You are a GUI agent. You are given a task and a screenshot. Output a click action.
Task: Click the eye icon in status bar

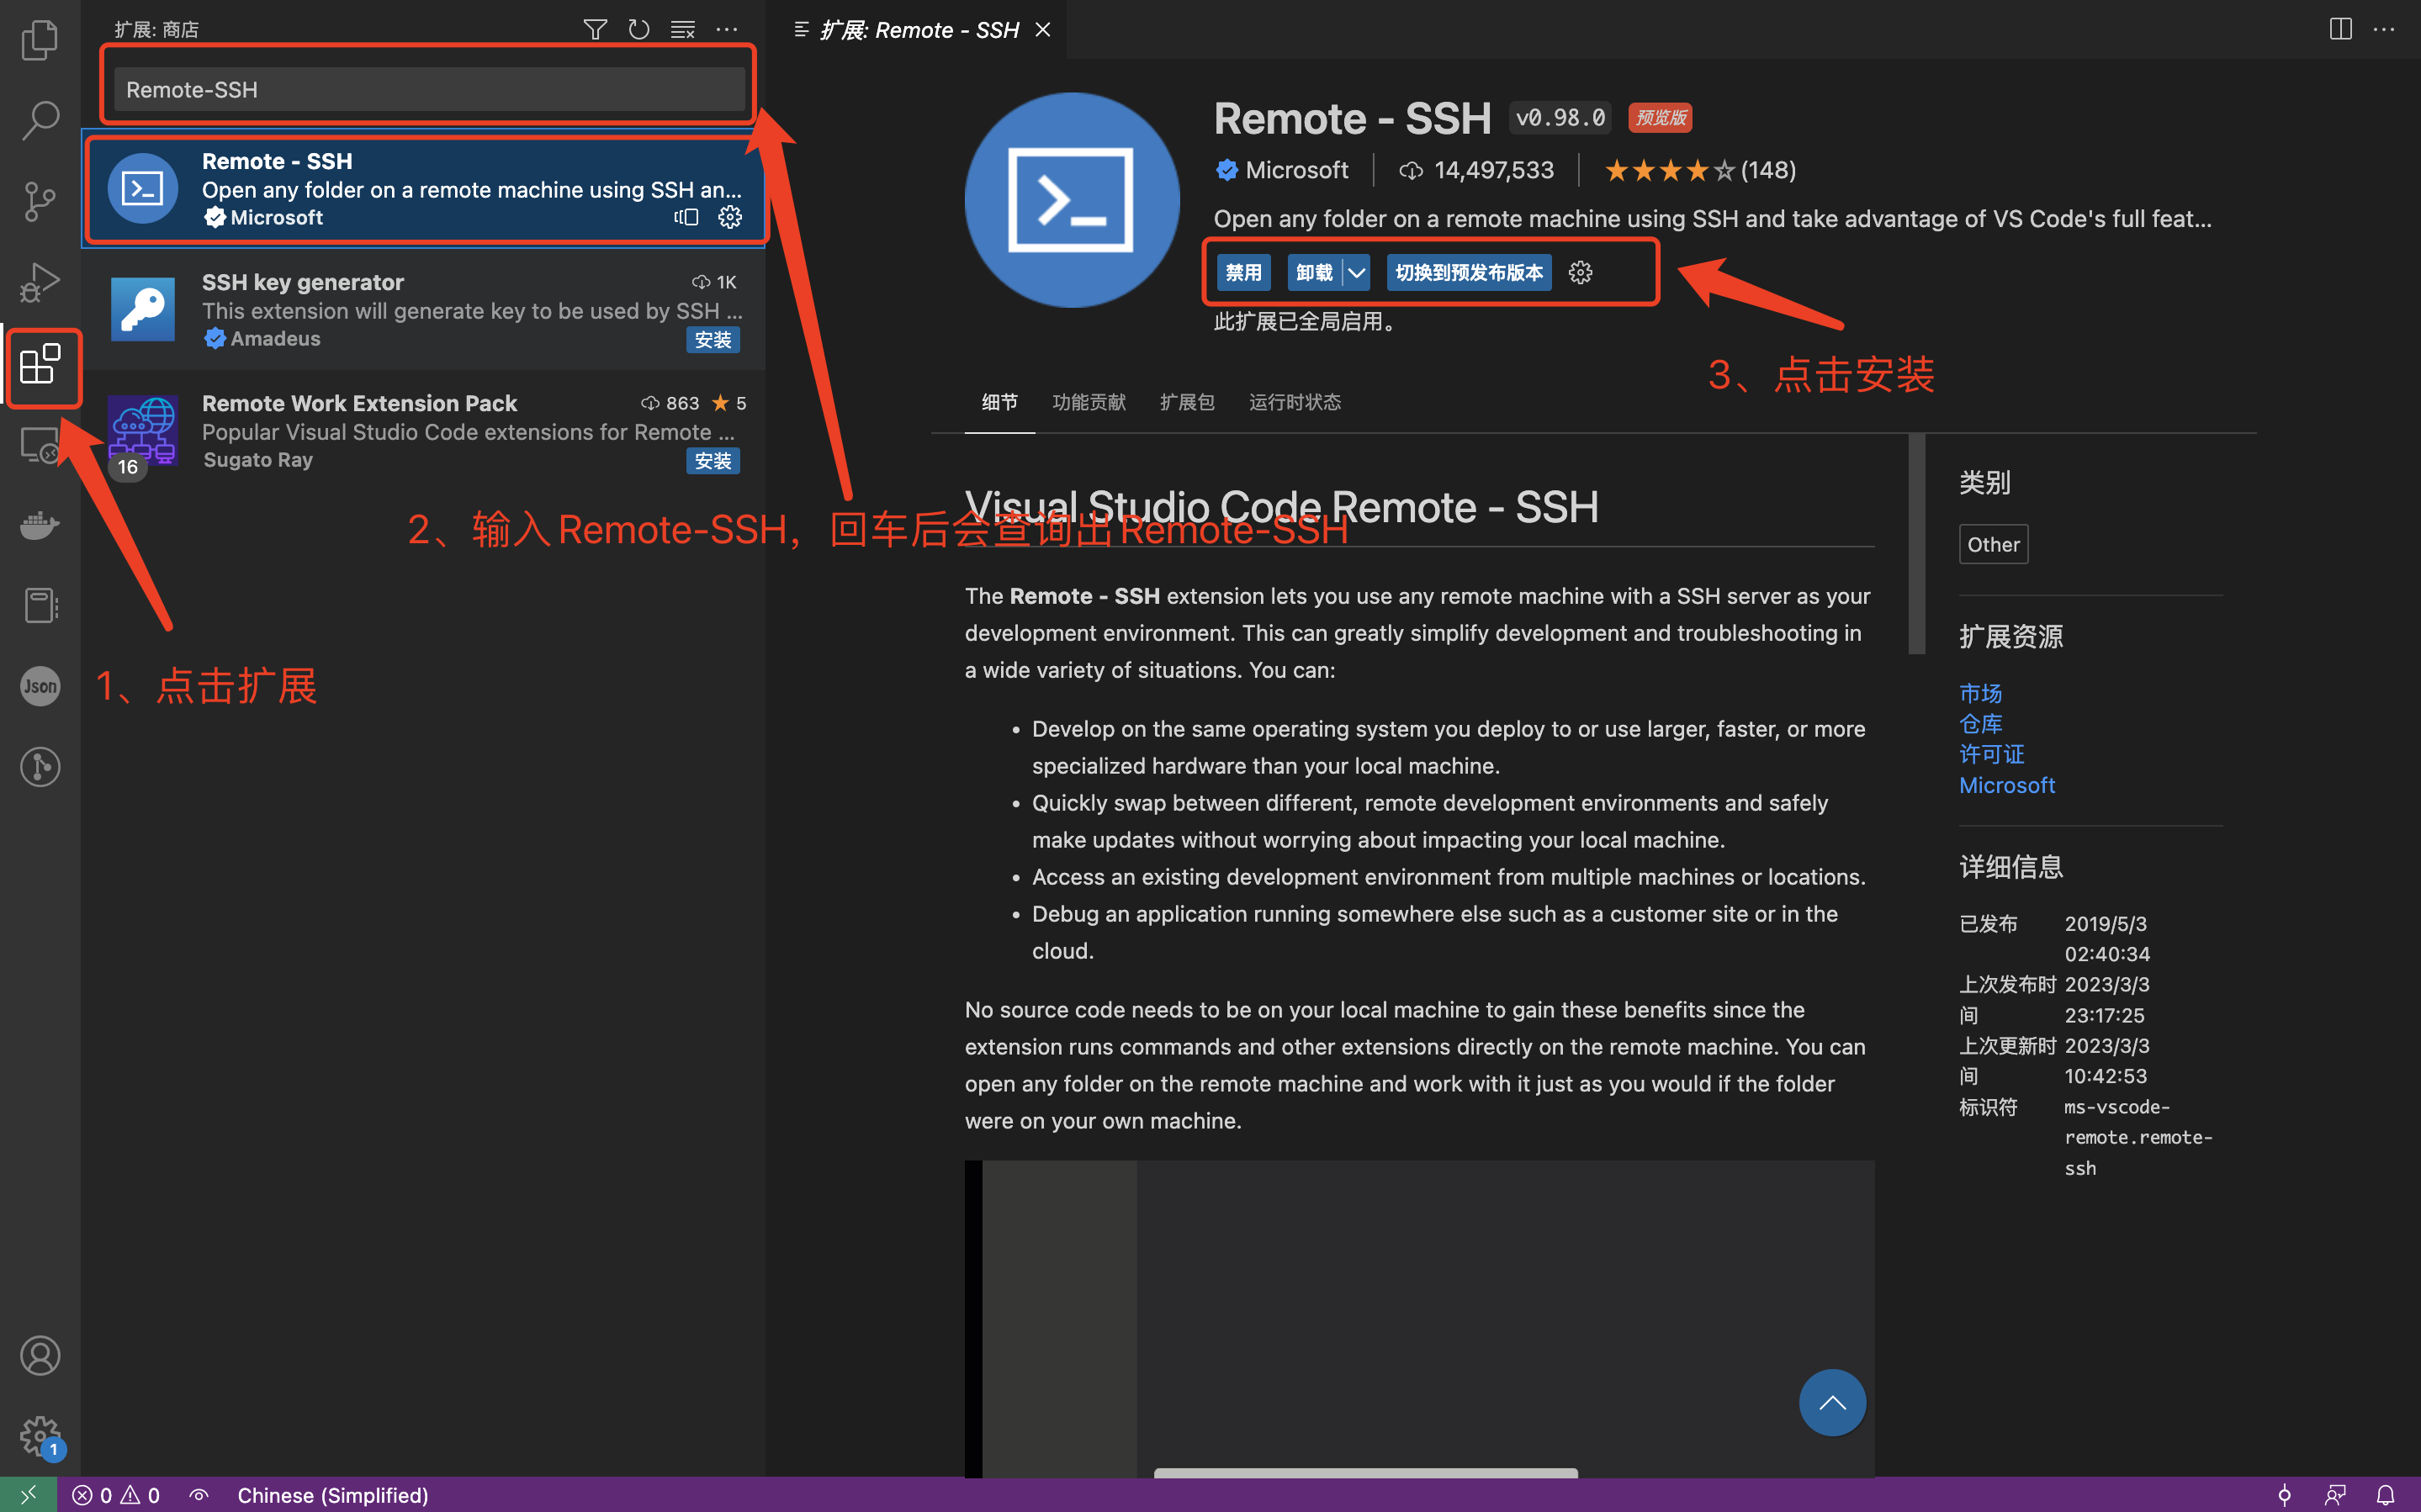coord(199,1494)
